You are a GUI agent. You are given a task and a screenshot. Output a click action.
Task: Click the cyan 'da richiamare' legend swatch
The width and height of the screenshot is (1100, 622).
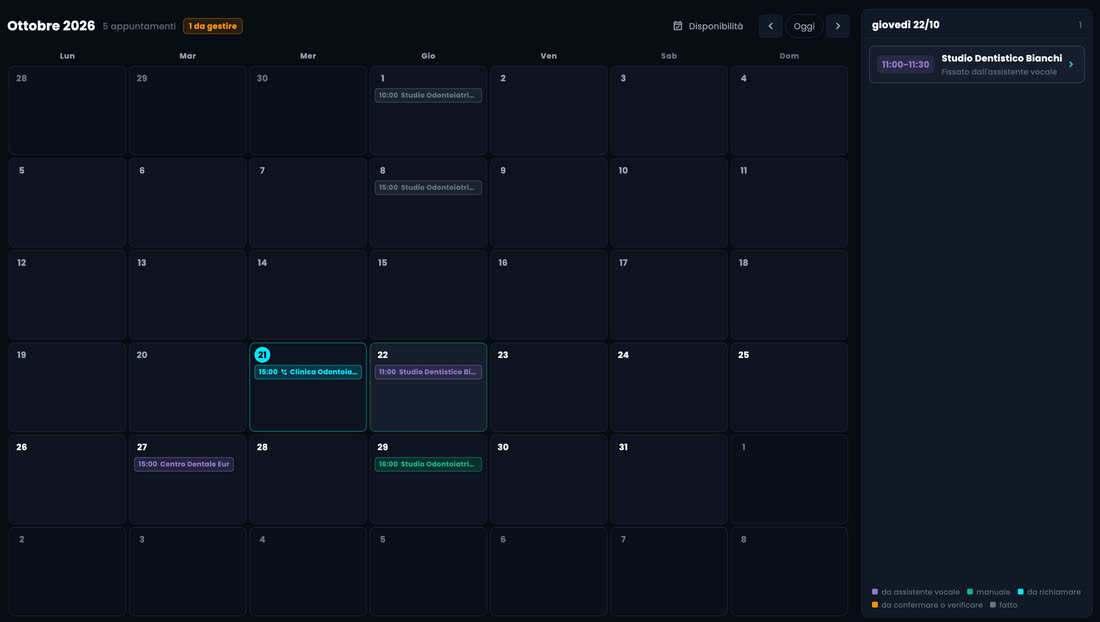(x=1021, y=592)
